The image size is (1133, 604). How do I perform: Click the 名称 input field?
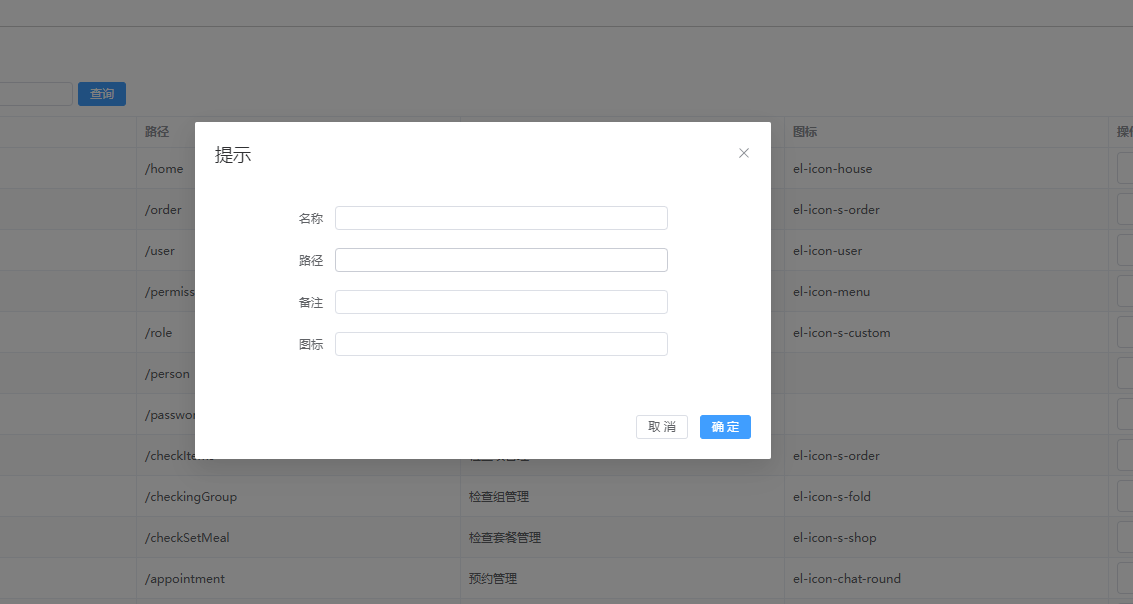501,218
